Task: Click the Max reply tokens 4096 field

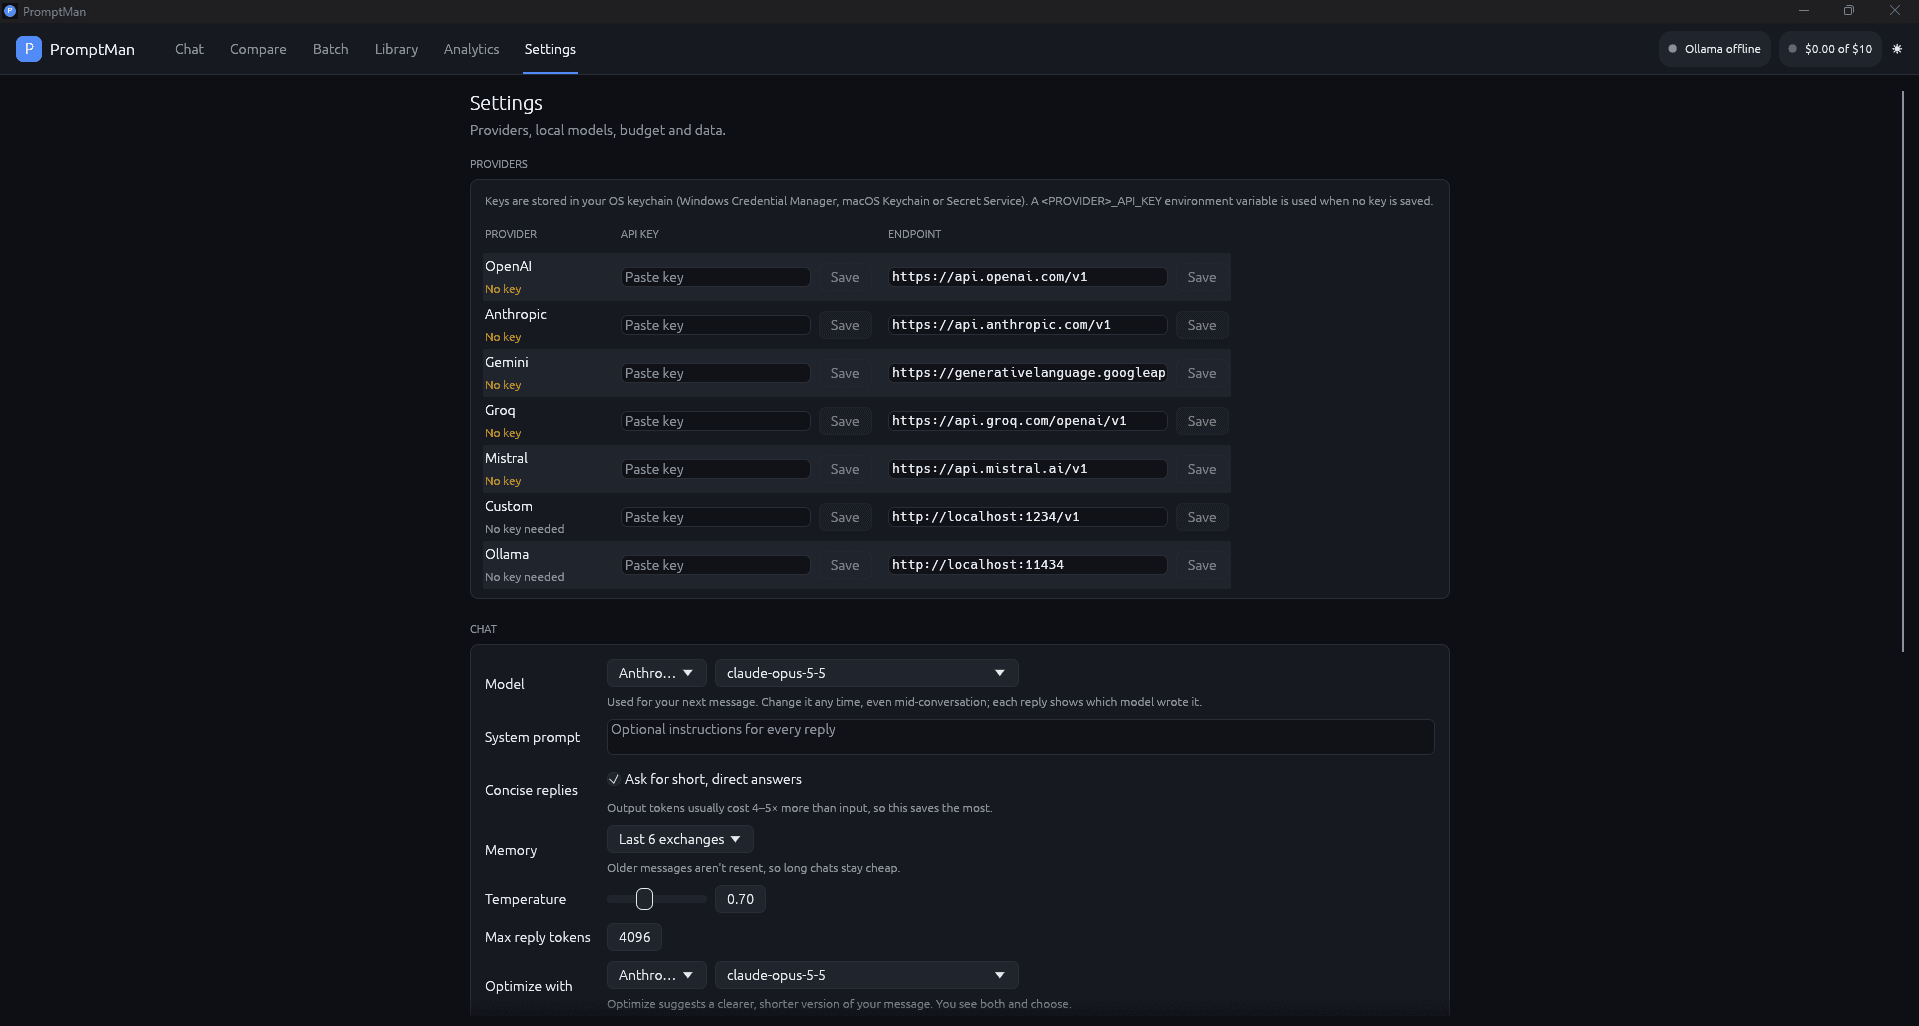Action: coord(634,937)
